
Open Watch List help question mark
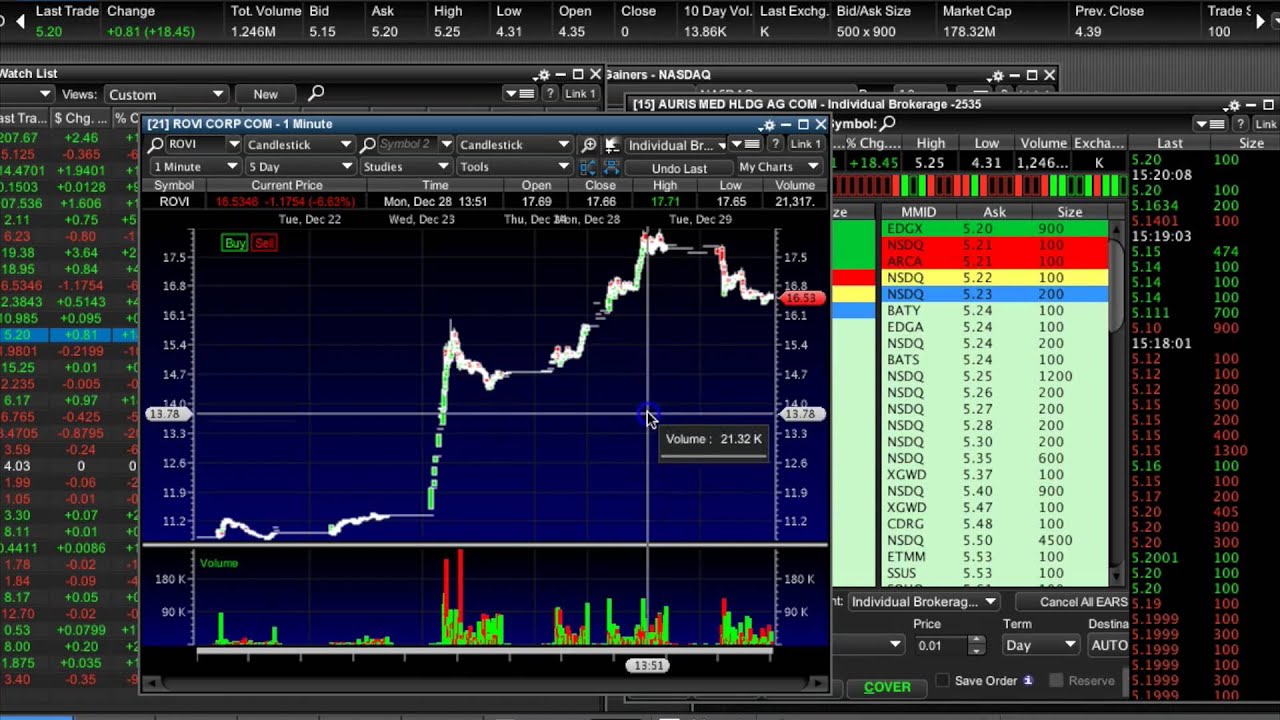tap(550, 94)
